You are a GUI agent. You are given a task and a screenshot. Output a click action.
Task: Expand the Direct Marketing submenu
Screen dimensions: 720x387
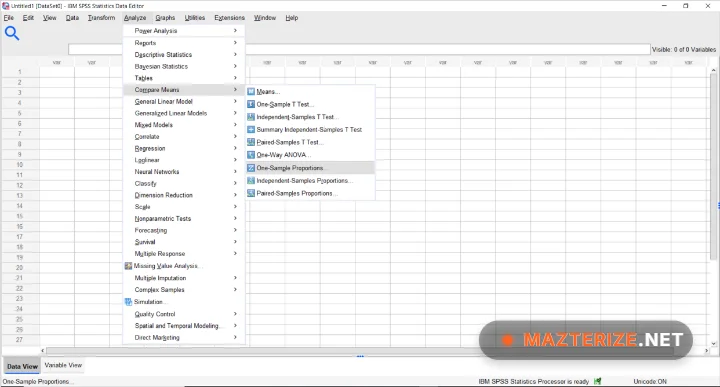(184, 337)
